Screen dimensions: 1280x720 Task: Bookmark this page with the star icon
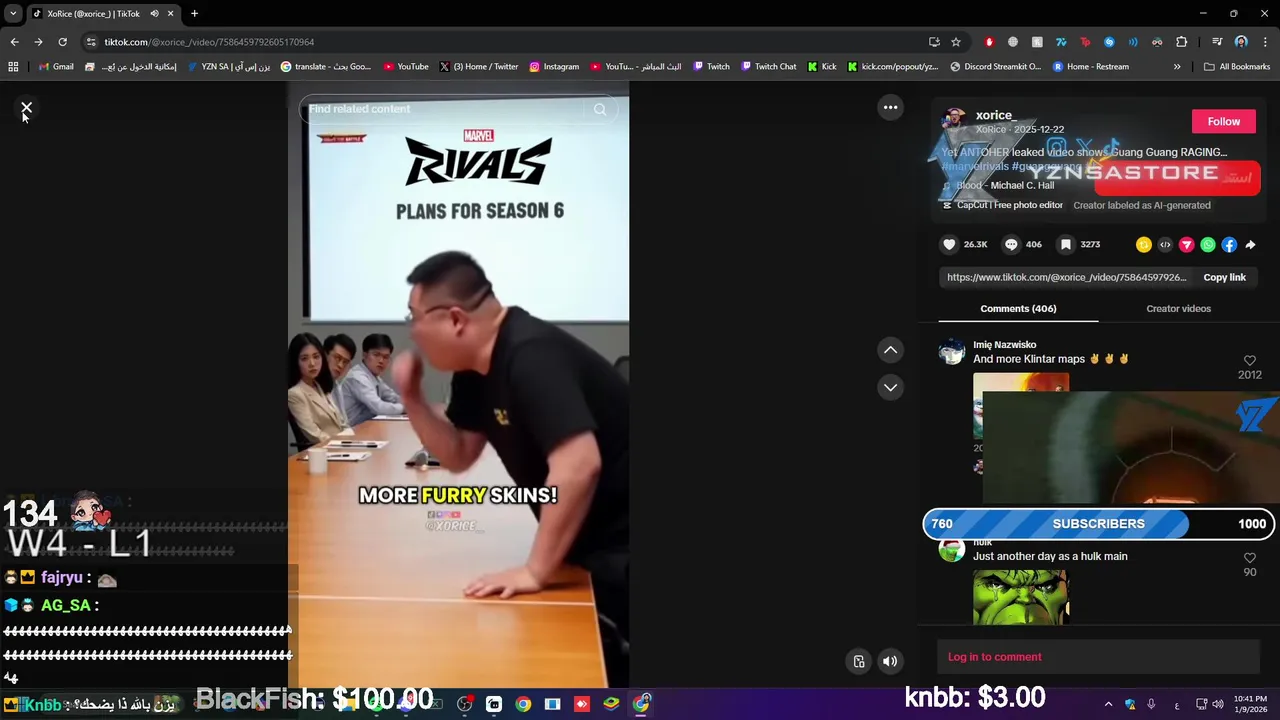956,42
